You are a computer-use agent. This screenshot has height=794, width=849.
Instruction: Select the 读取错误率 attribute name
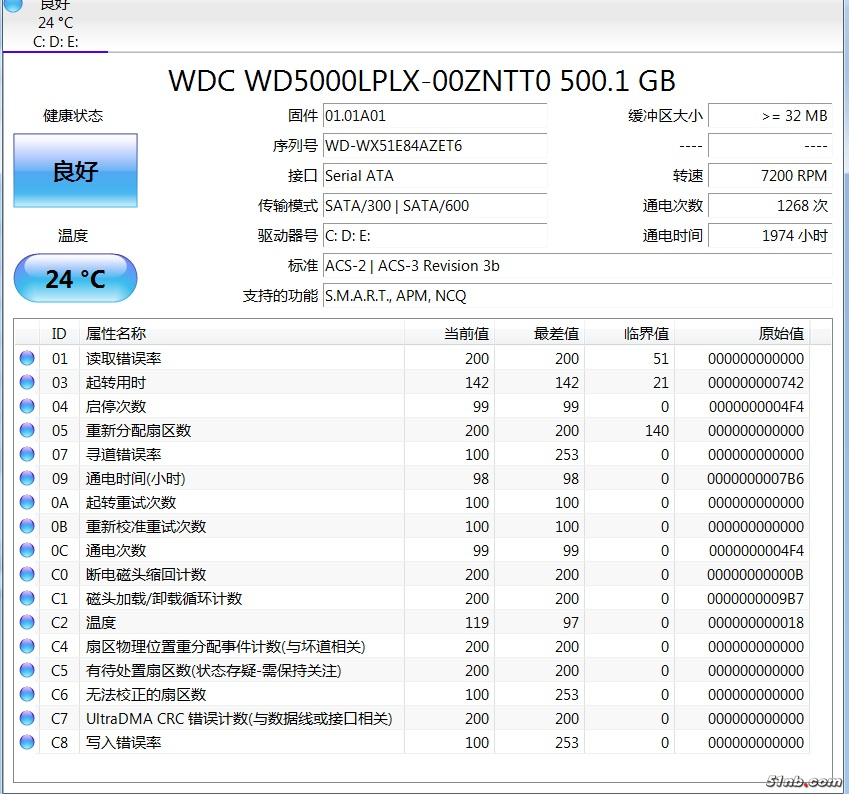point(123,359)
